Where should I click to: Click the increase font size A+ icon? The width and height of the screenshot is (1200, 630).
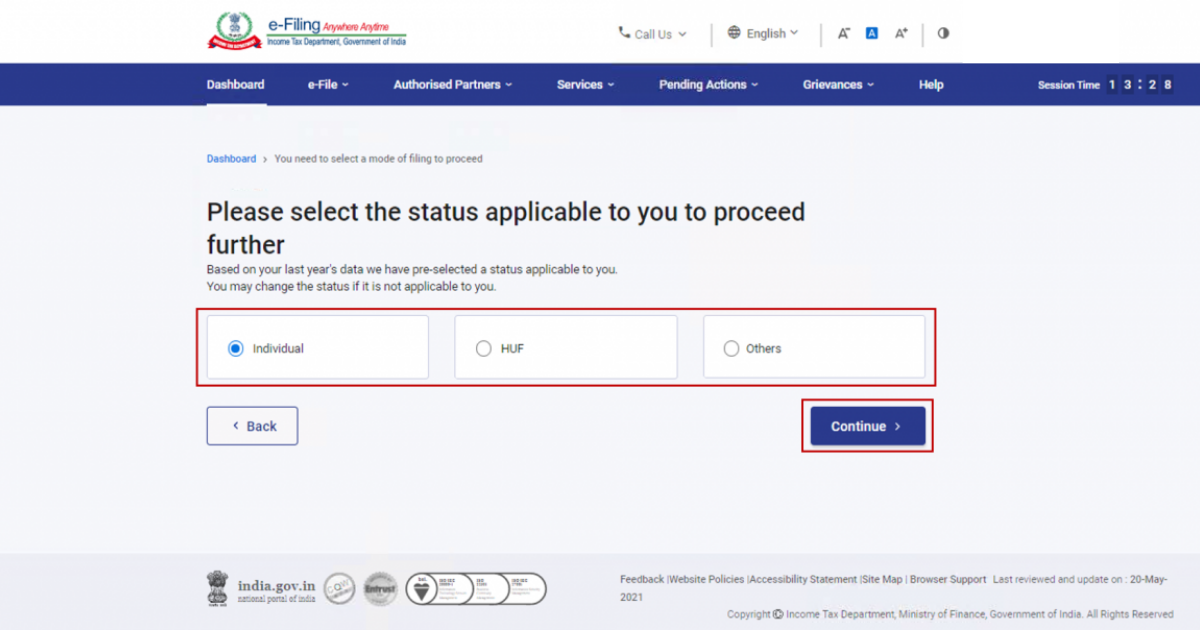pos(901,33)
